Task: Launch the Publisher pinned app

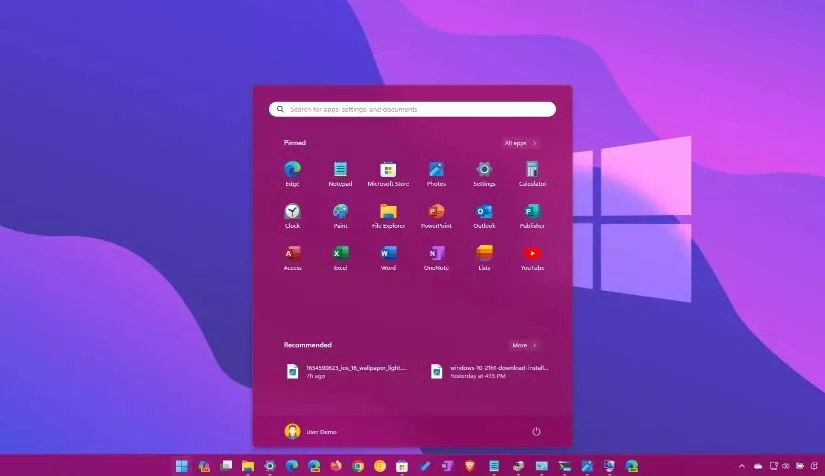Action: click(532, 216)
